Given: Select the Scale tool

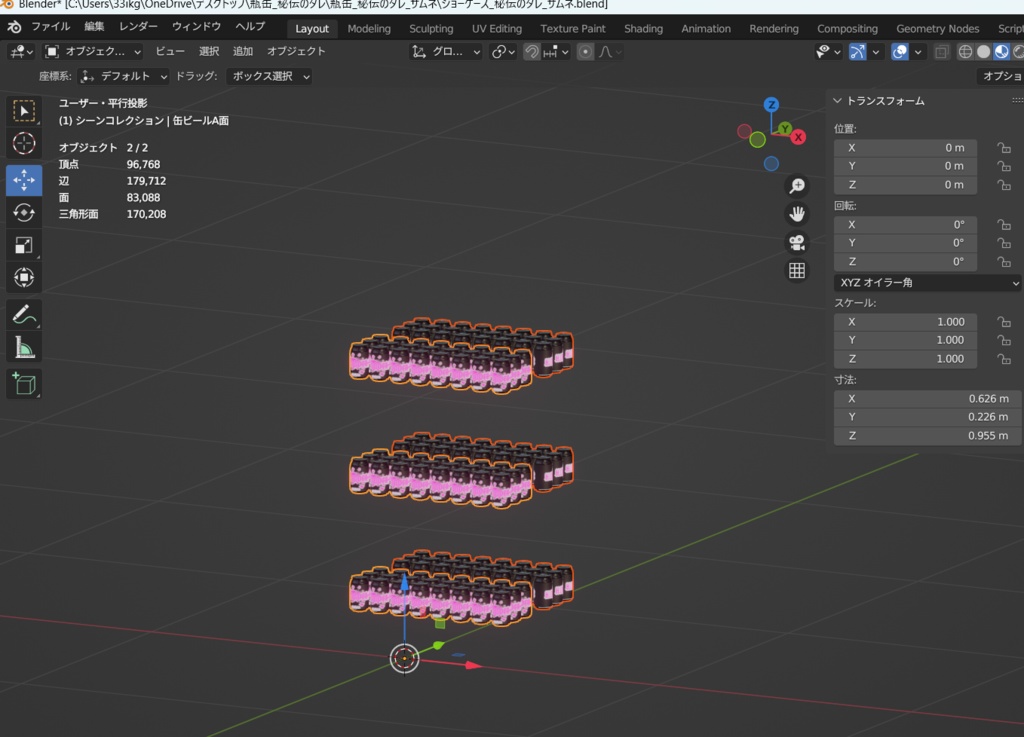Looking at the screenshot, I should point(24,245).
